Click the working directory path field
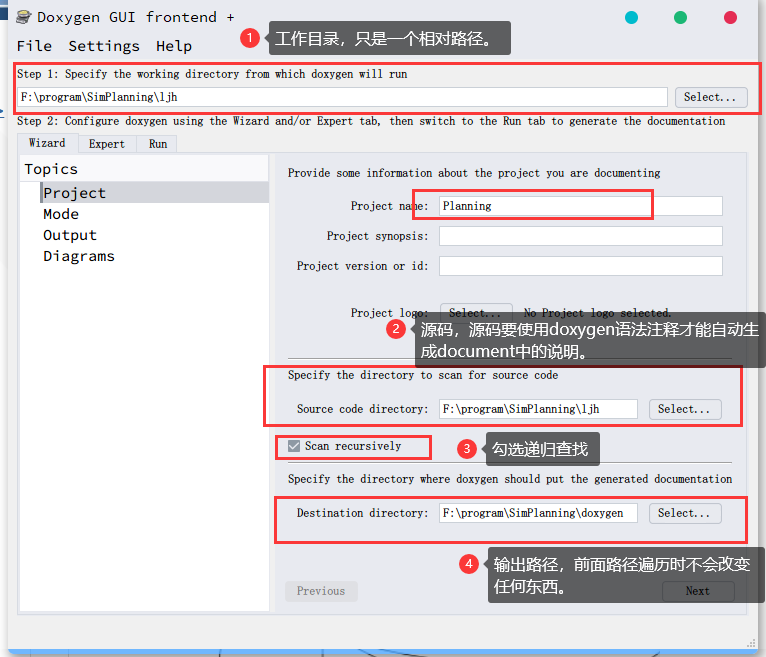This screenshot has height=657, width=766. pyautogui.click(x=342, y=97)
